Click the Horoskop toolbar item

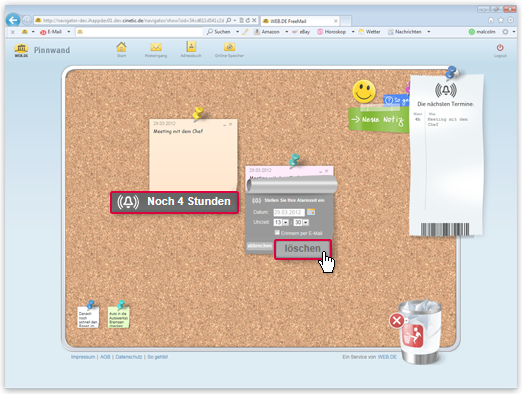tap(331, 32)
